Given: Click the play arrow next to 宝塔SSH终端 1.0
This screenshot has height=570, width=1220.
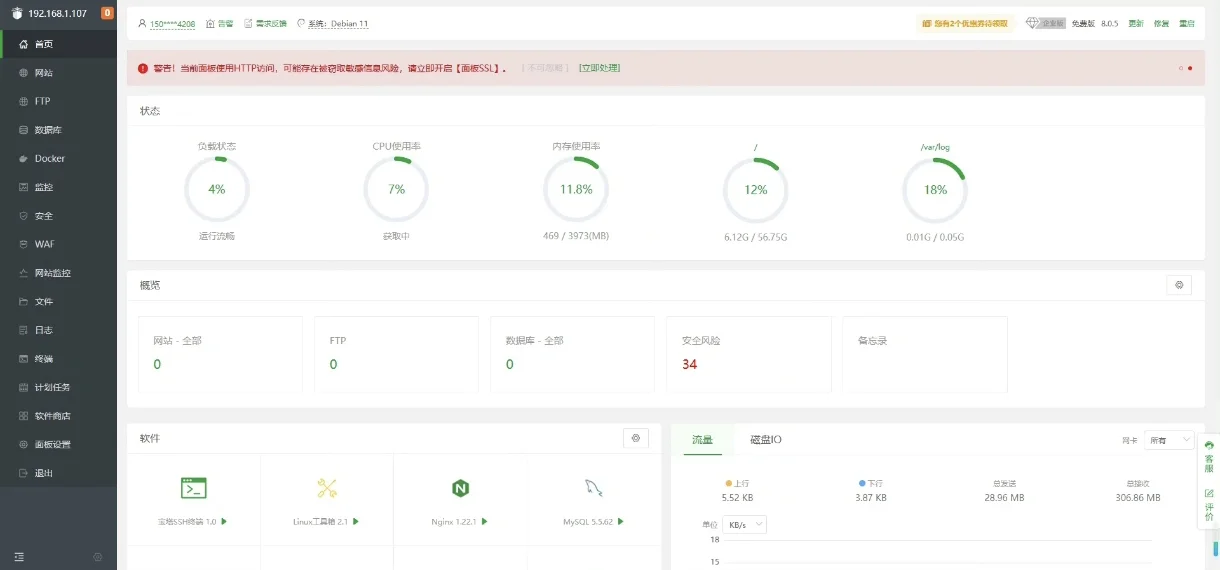Looking at the screenshot, I should pyautogui.click(x=224, y=521).
